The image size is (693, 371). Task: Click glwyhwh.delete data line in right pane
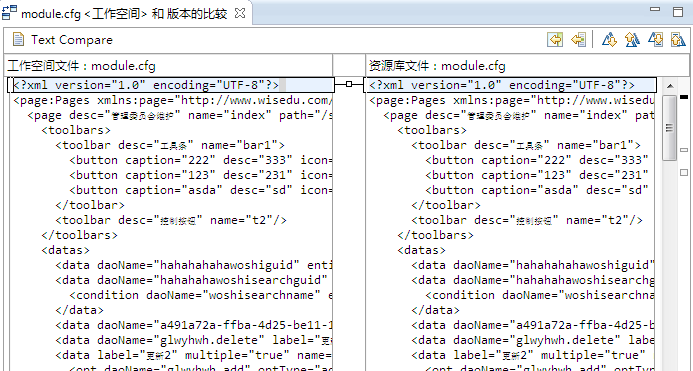click(x=533, y=340)
